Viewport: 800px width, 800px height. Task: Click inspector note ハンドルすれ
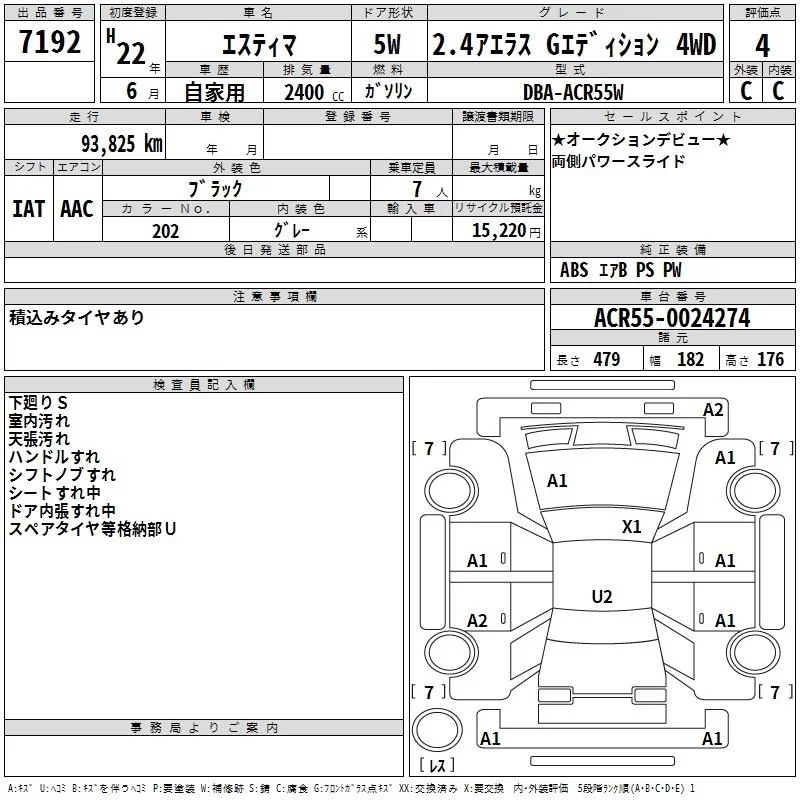(54, 456)
